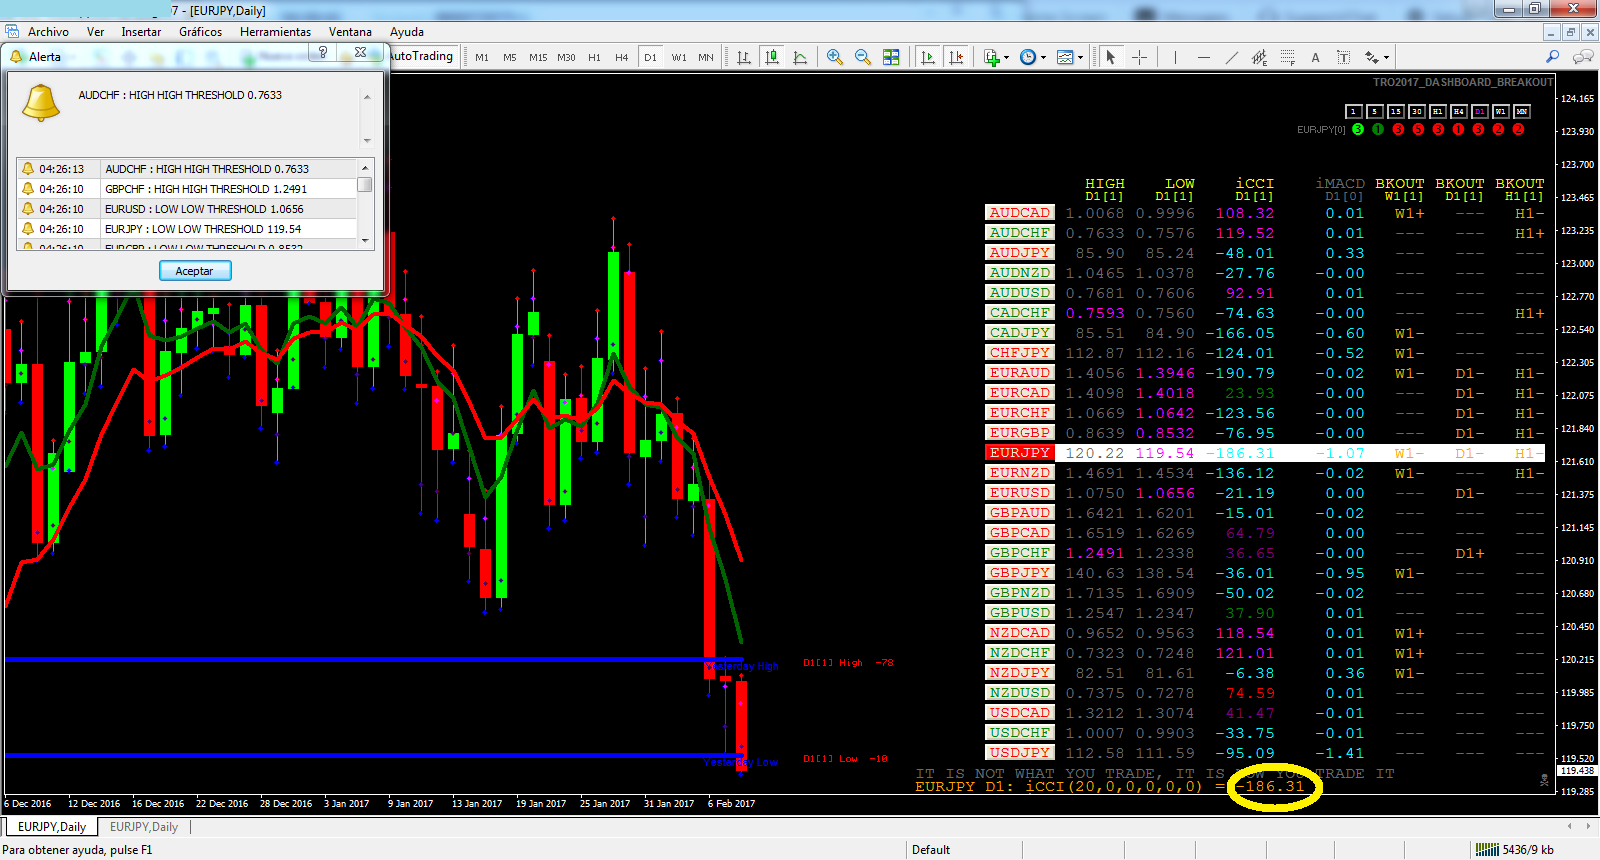Select the equidistant channel tool
Image resolution: width=1600 pixels, height=860 pixels.
tap(1259, 57)
